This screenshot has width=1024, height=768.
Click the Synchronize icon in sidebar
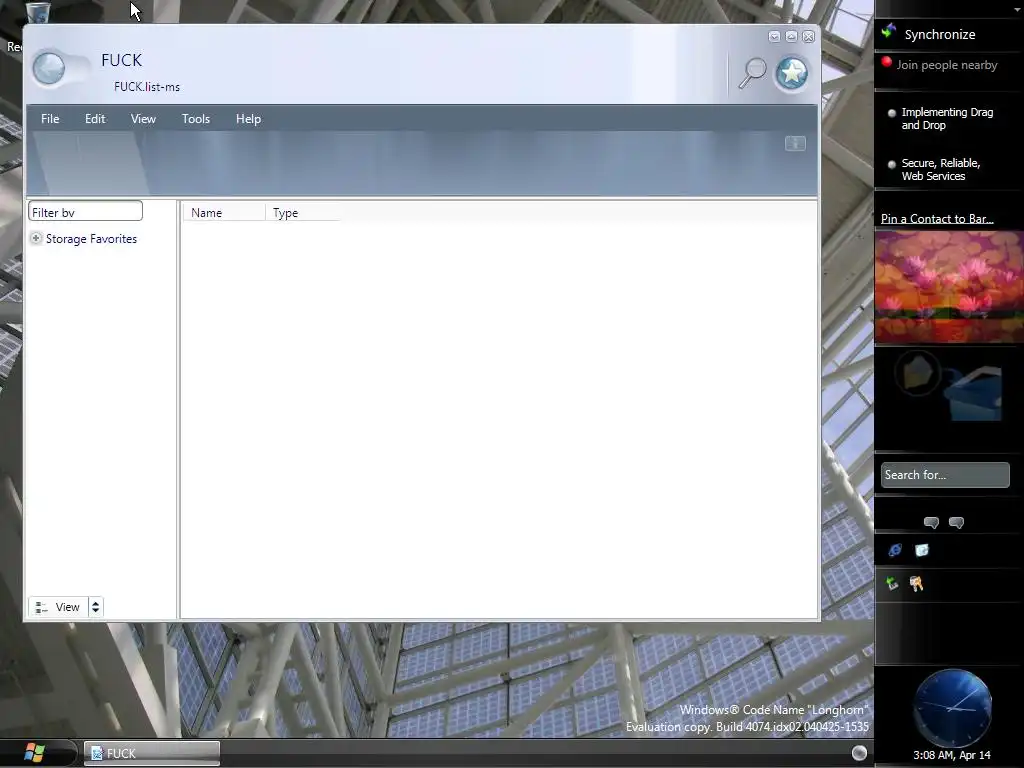point(888,31)
